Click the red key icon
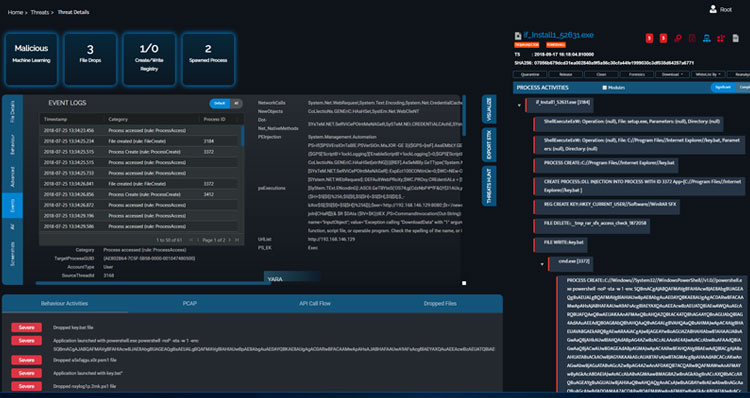The width and height of the screenshot is (750, 398). (678, 38)
